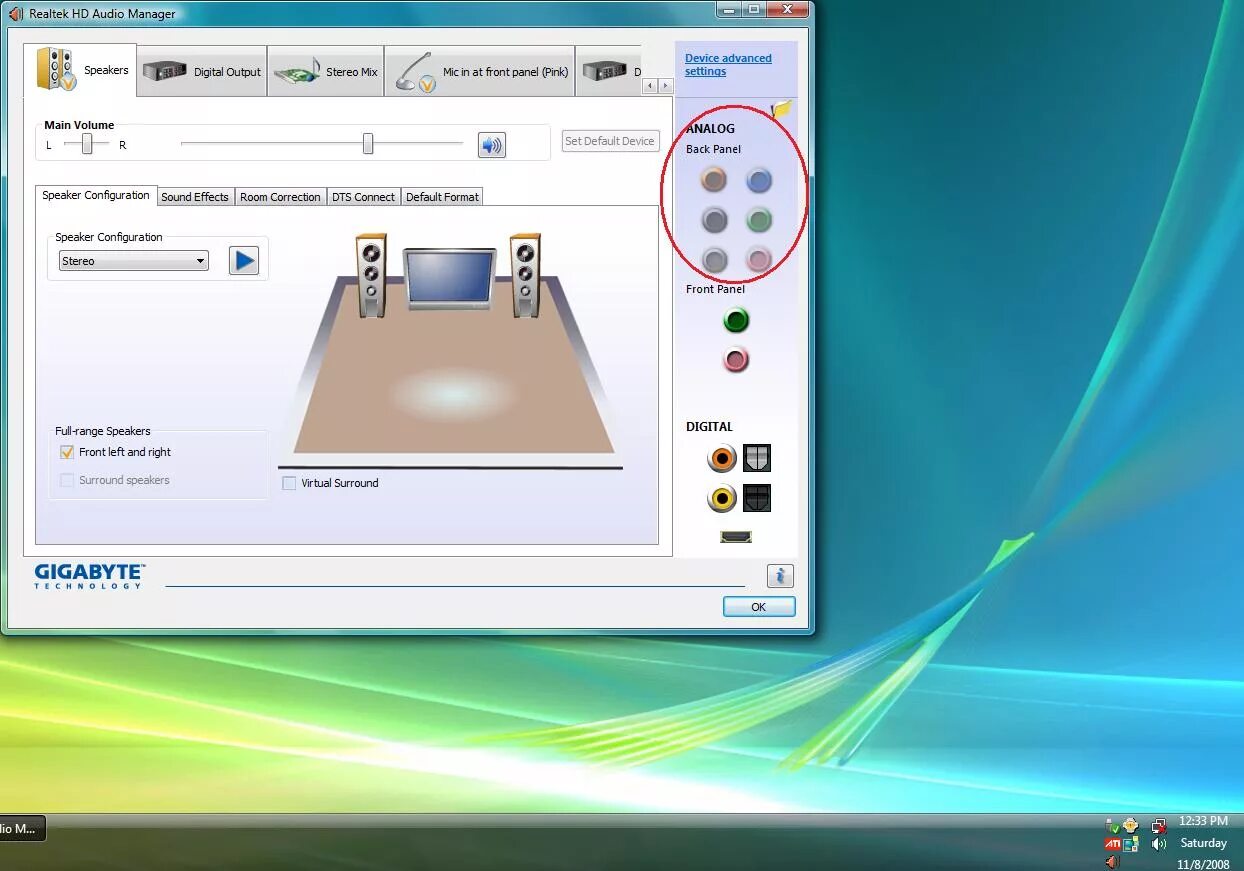Viewport: 1244px width, 871px height.
Task: Open connector settings yellow folder icon
Action: (x=781, y=110)
